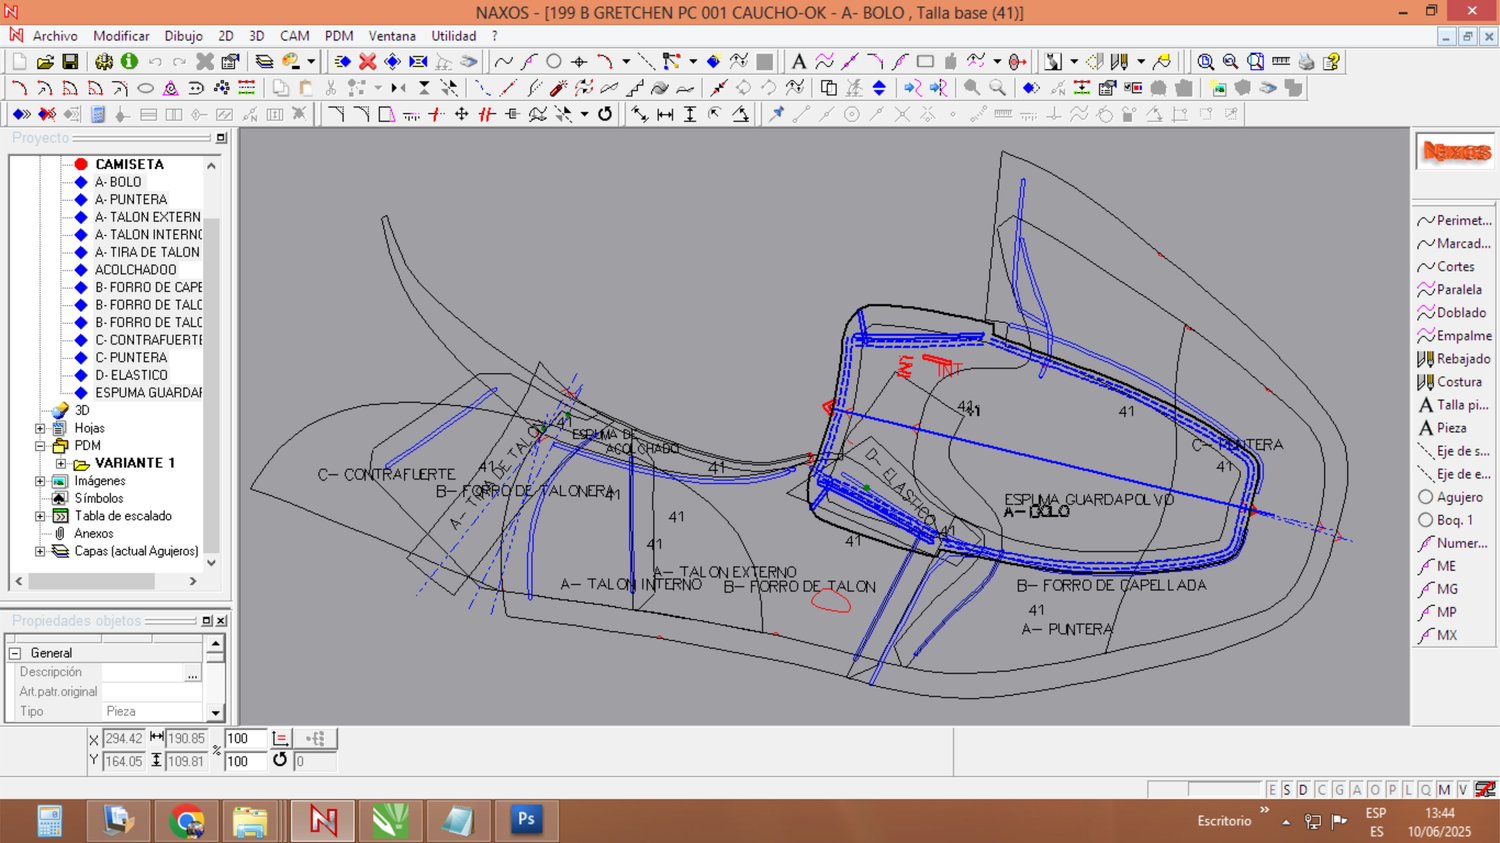The image size is (1500, 843).
Task: Click the red X delete icon
Action: click(x=367, y=62)
